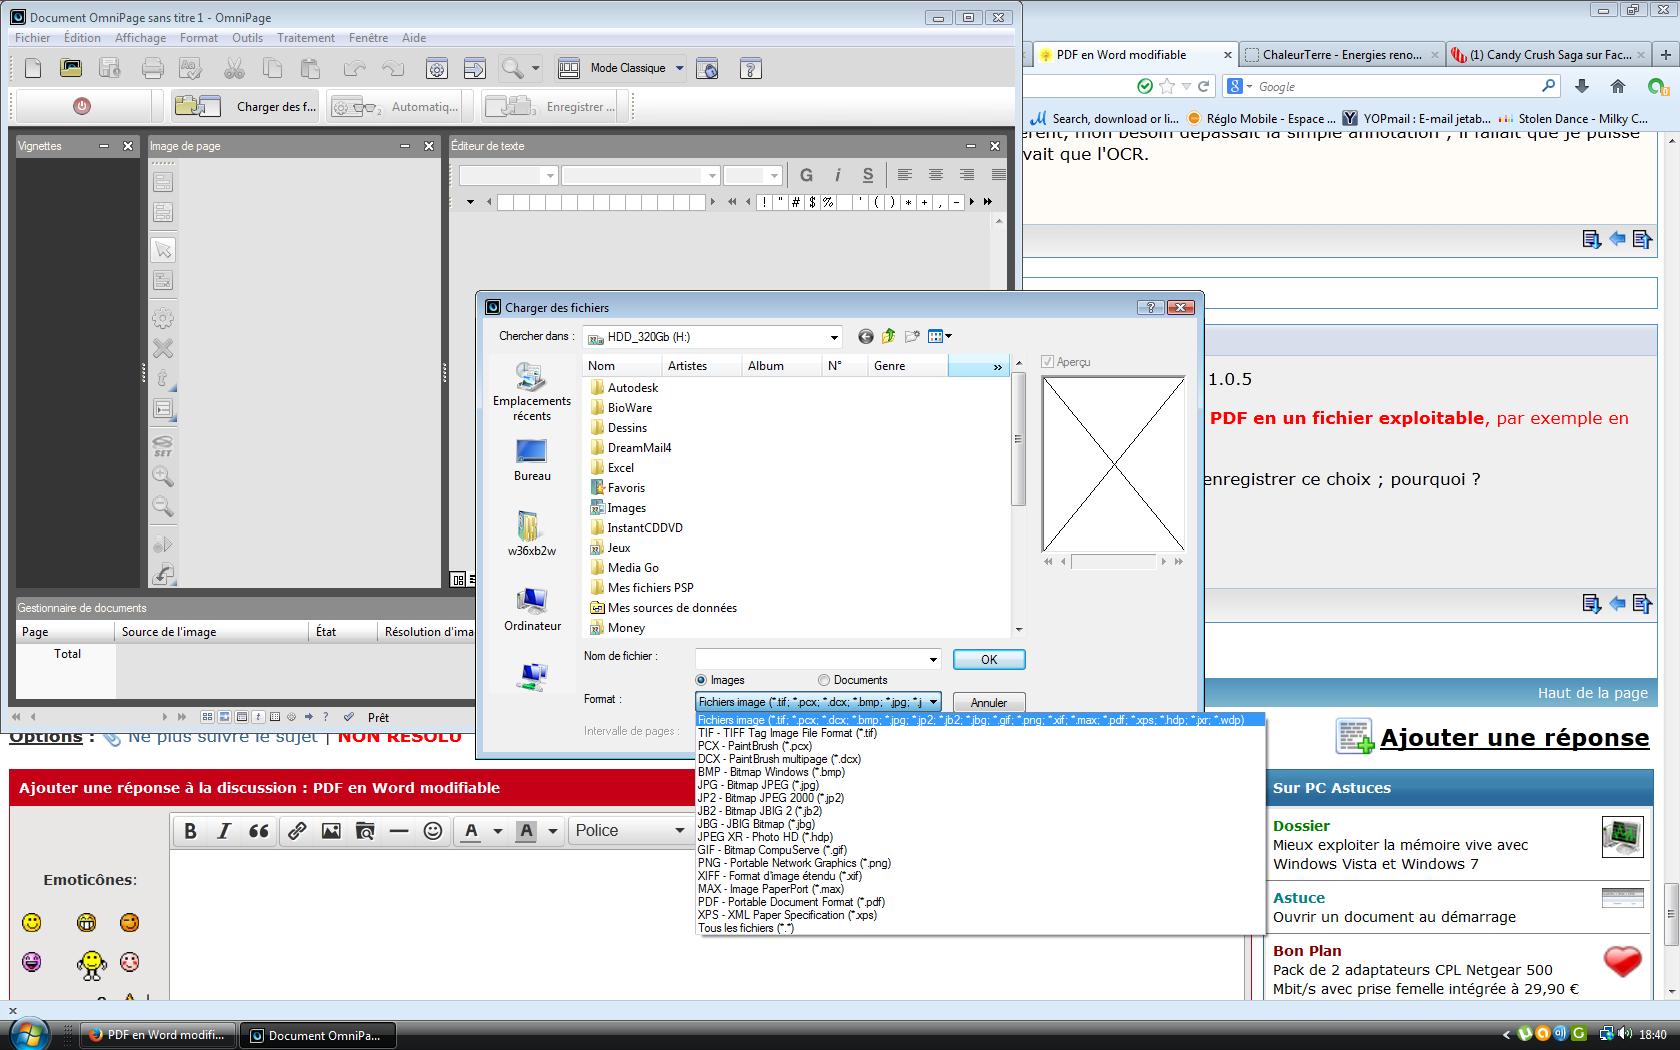Open the Mode Classique dropdown
1680x1050 pixels.
pyautogui.click(x=679, y=68)
